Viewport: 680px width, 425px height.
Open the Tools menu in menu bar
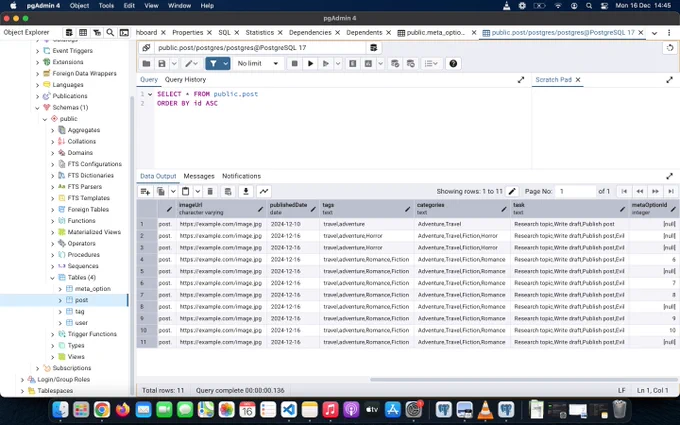coord(106,6)
